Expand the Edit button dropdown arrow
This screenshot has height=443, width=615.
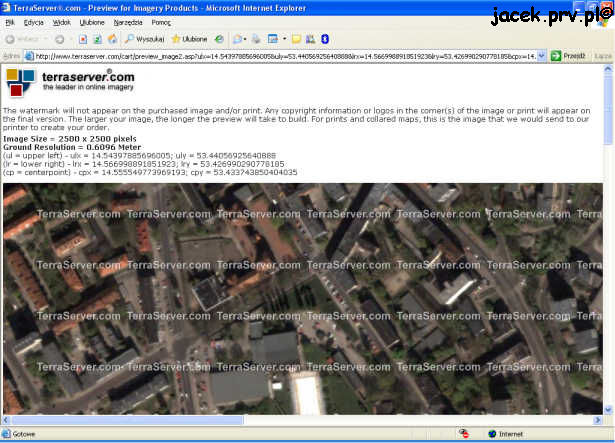tap(284, 39)
